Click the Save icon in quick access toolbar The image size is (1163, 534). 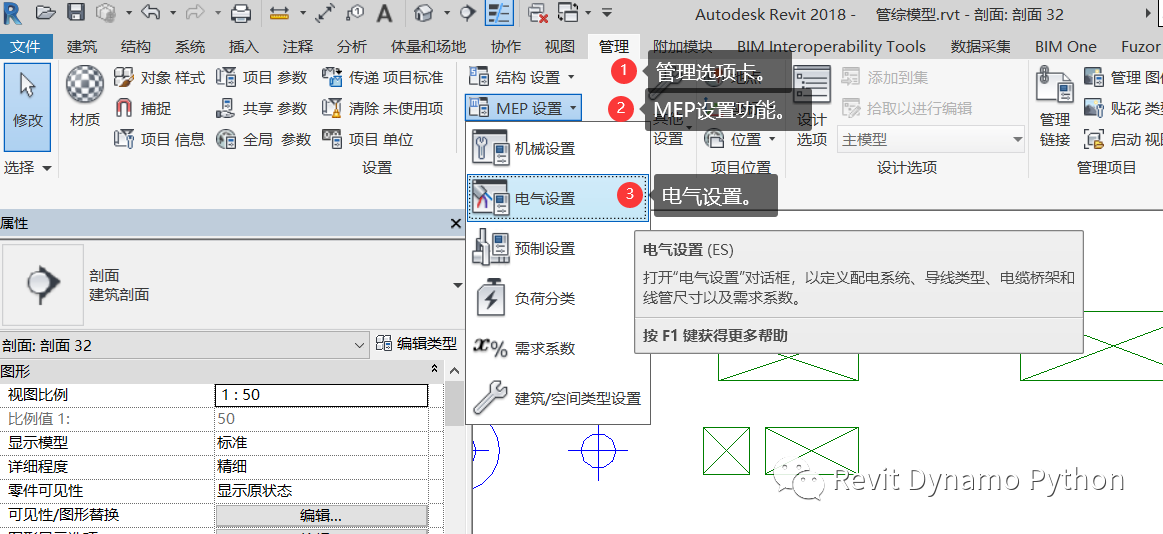(76, 13)
